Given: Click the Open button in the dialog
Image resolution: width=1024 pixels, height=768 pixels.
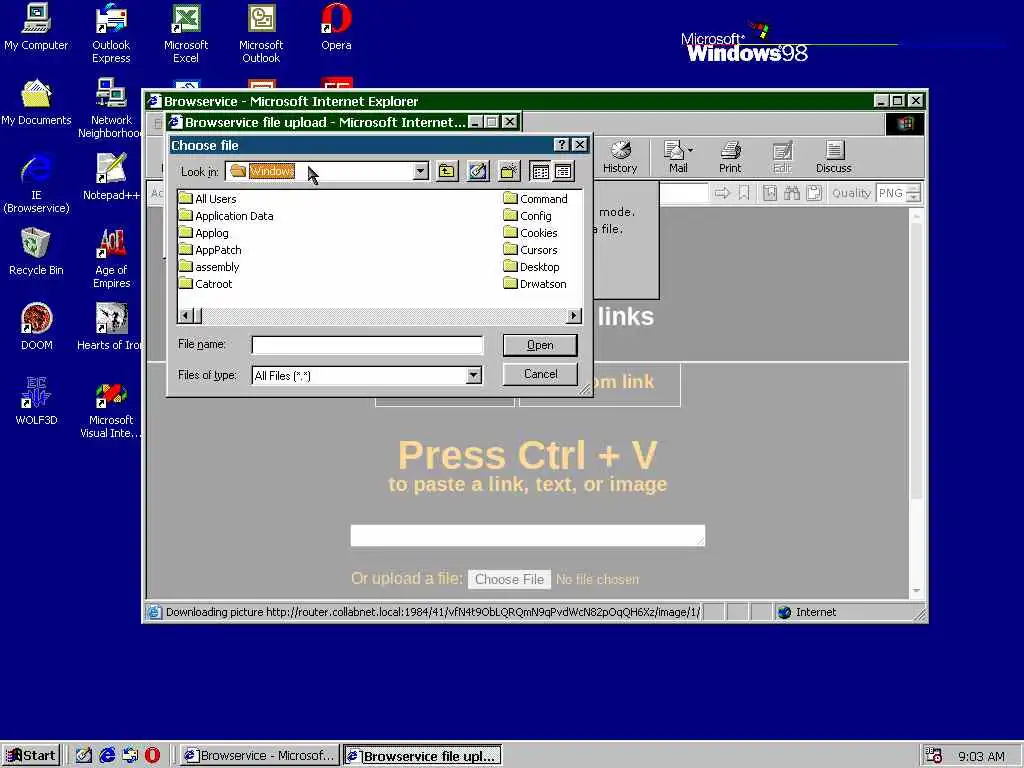Looking at the screenshot, I should tap(540, 345).
